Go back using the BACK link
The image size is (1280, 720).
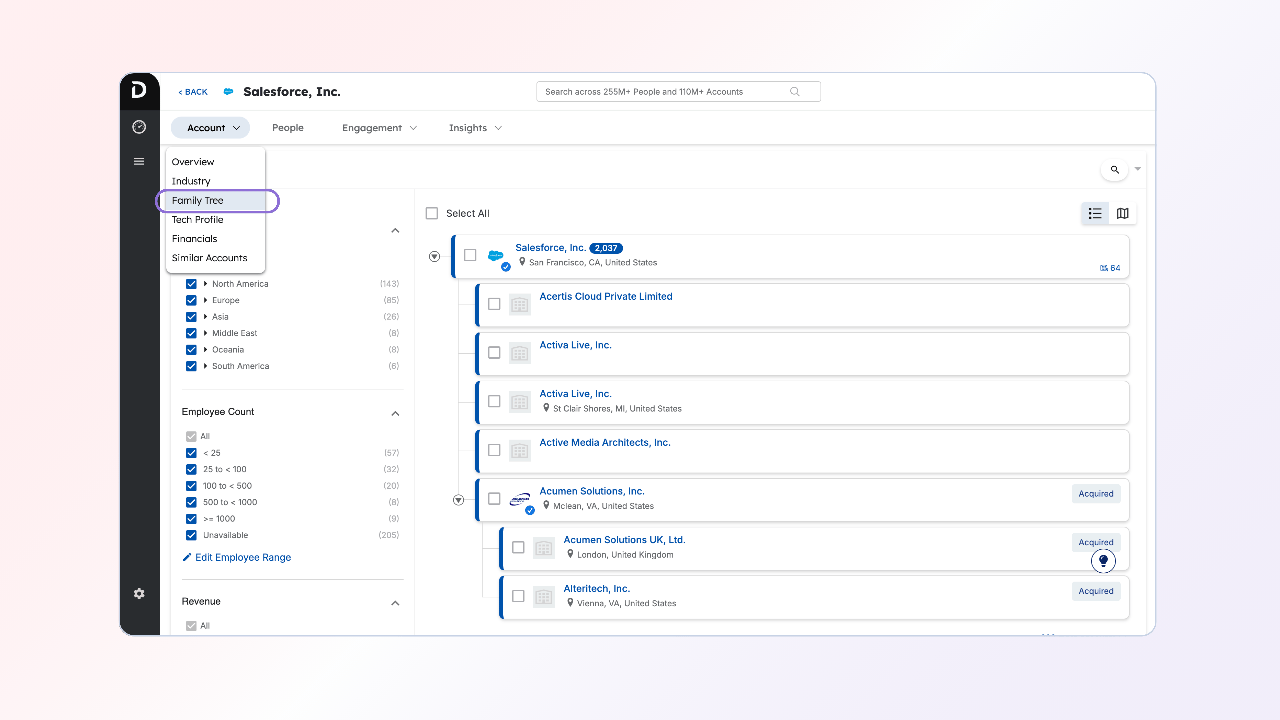tap(193, 92)
